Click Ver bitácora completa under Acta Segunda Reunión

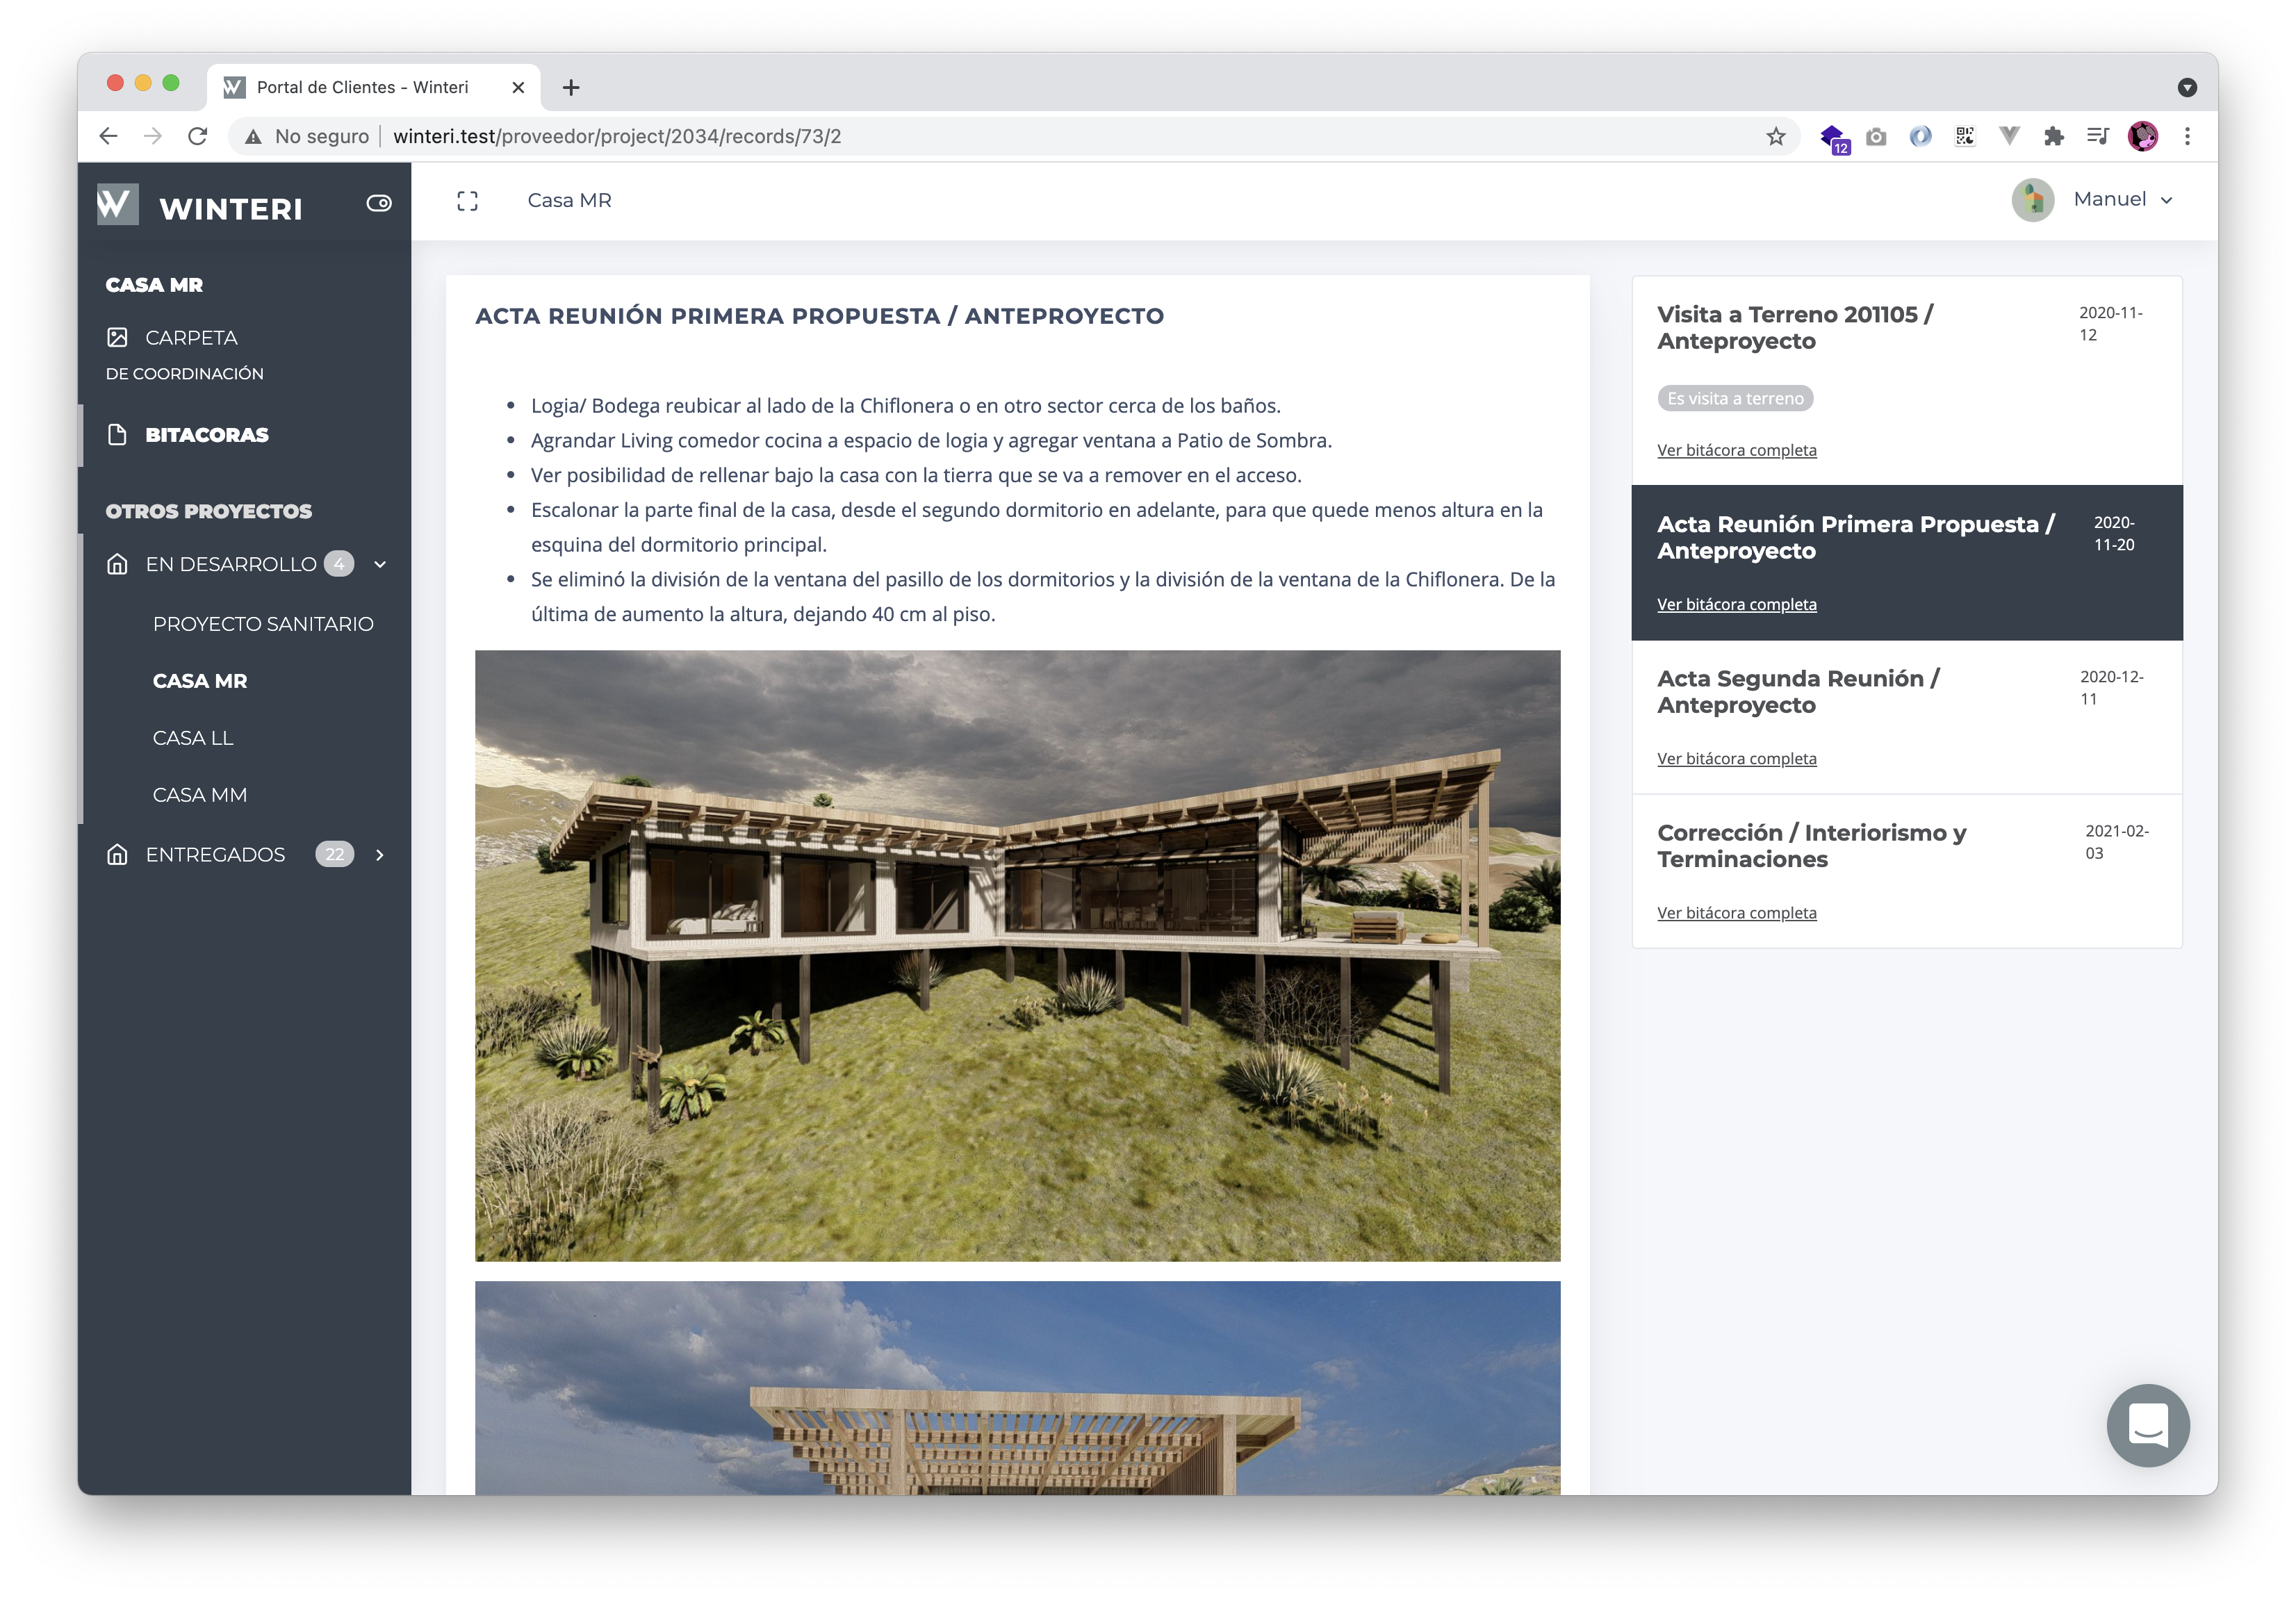click(1736, 759)
